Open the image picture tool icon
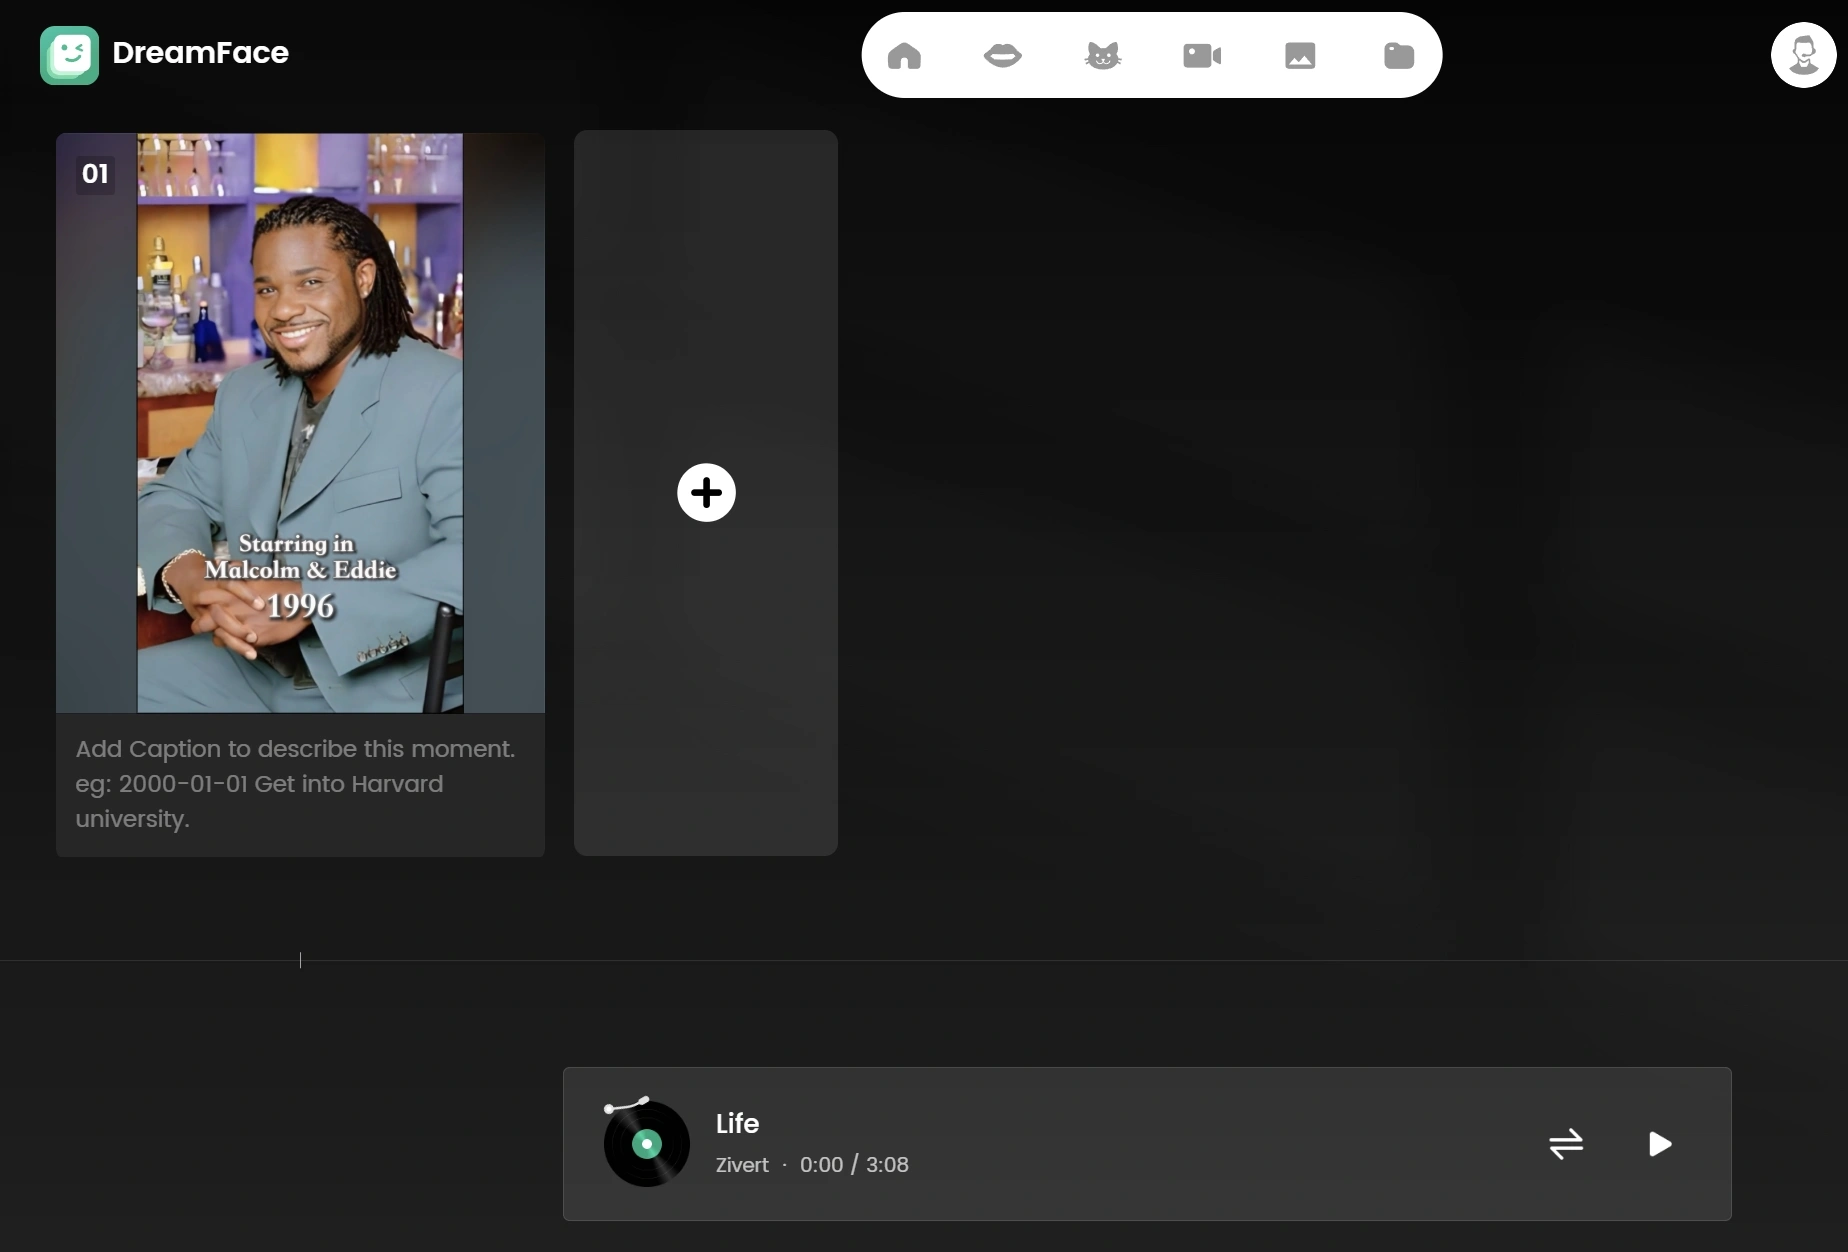1848x1252 pixels. pos(1299,56)
